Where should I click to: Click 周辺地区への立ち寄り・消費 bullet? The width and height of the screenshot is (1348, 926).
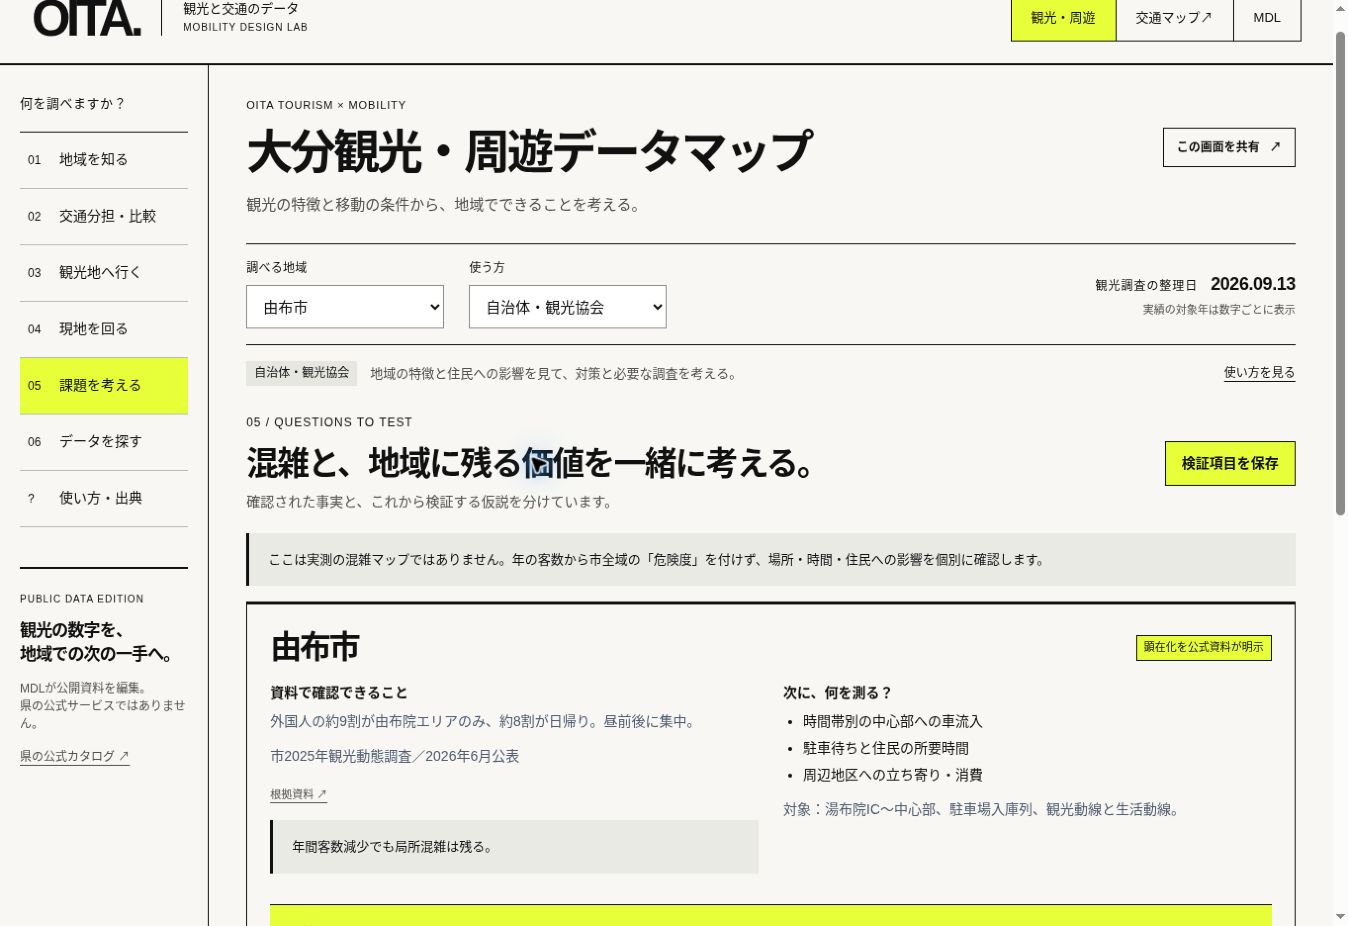click(x=893, y=775)
